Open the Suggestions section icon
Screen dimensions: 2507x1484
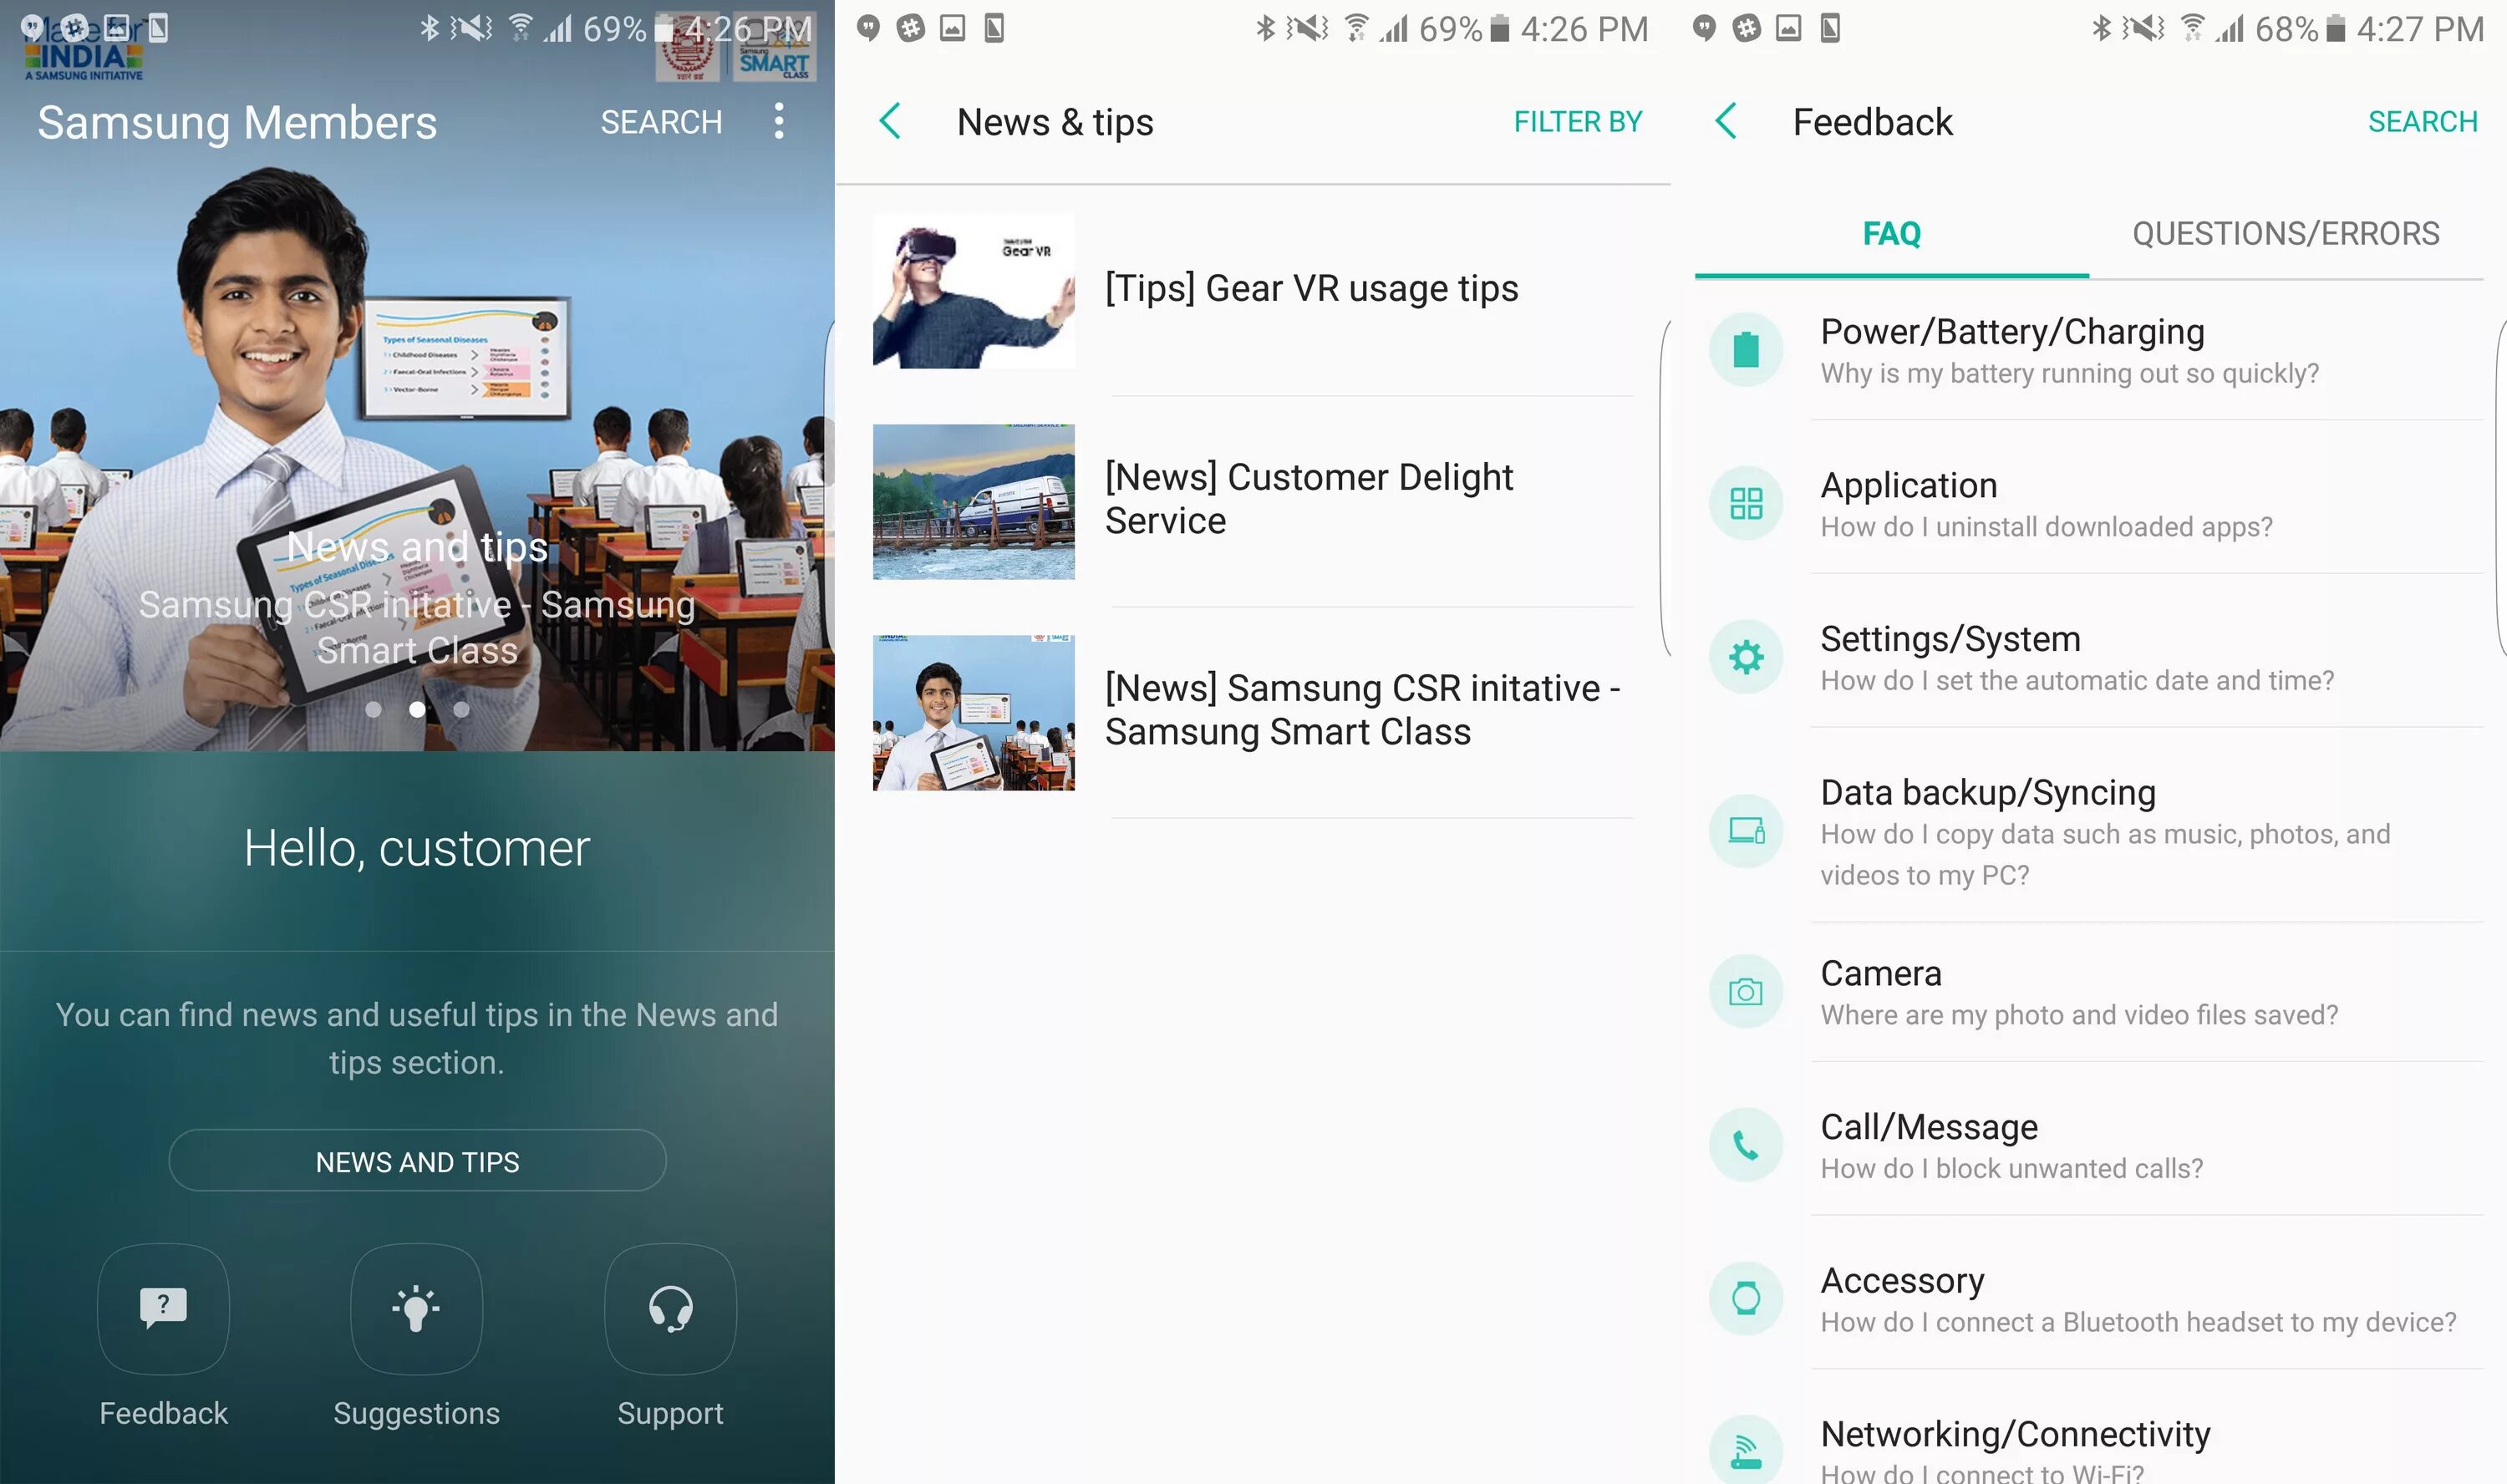[415, 1308]
